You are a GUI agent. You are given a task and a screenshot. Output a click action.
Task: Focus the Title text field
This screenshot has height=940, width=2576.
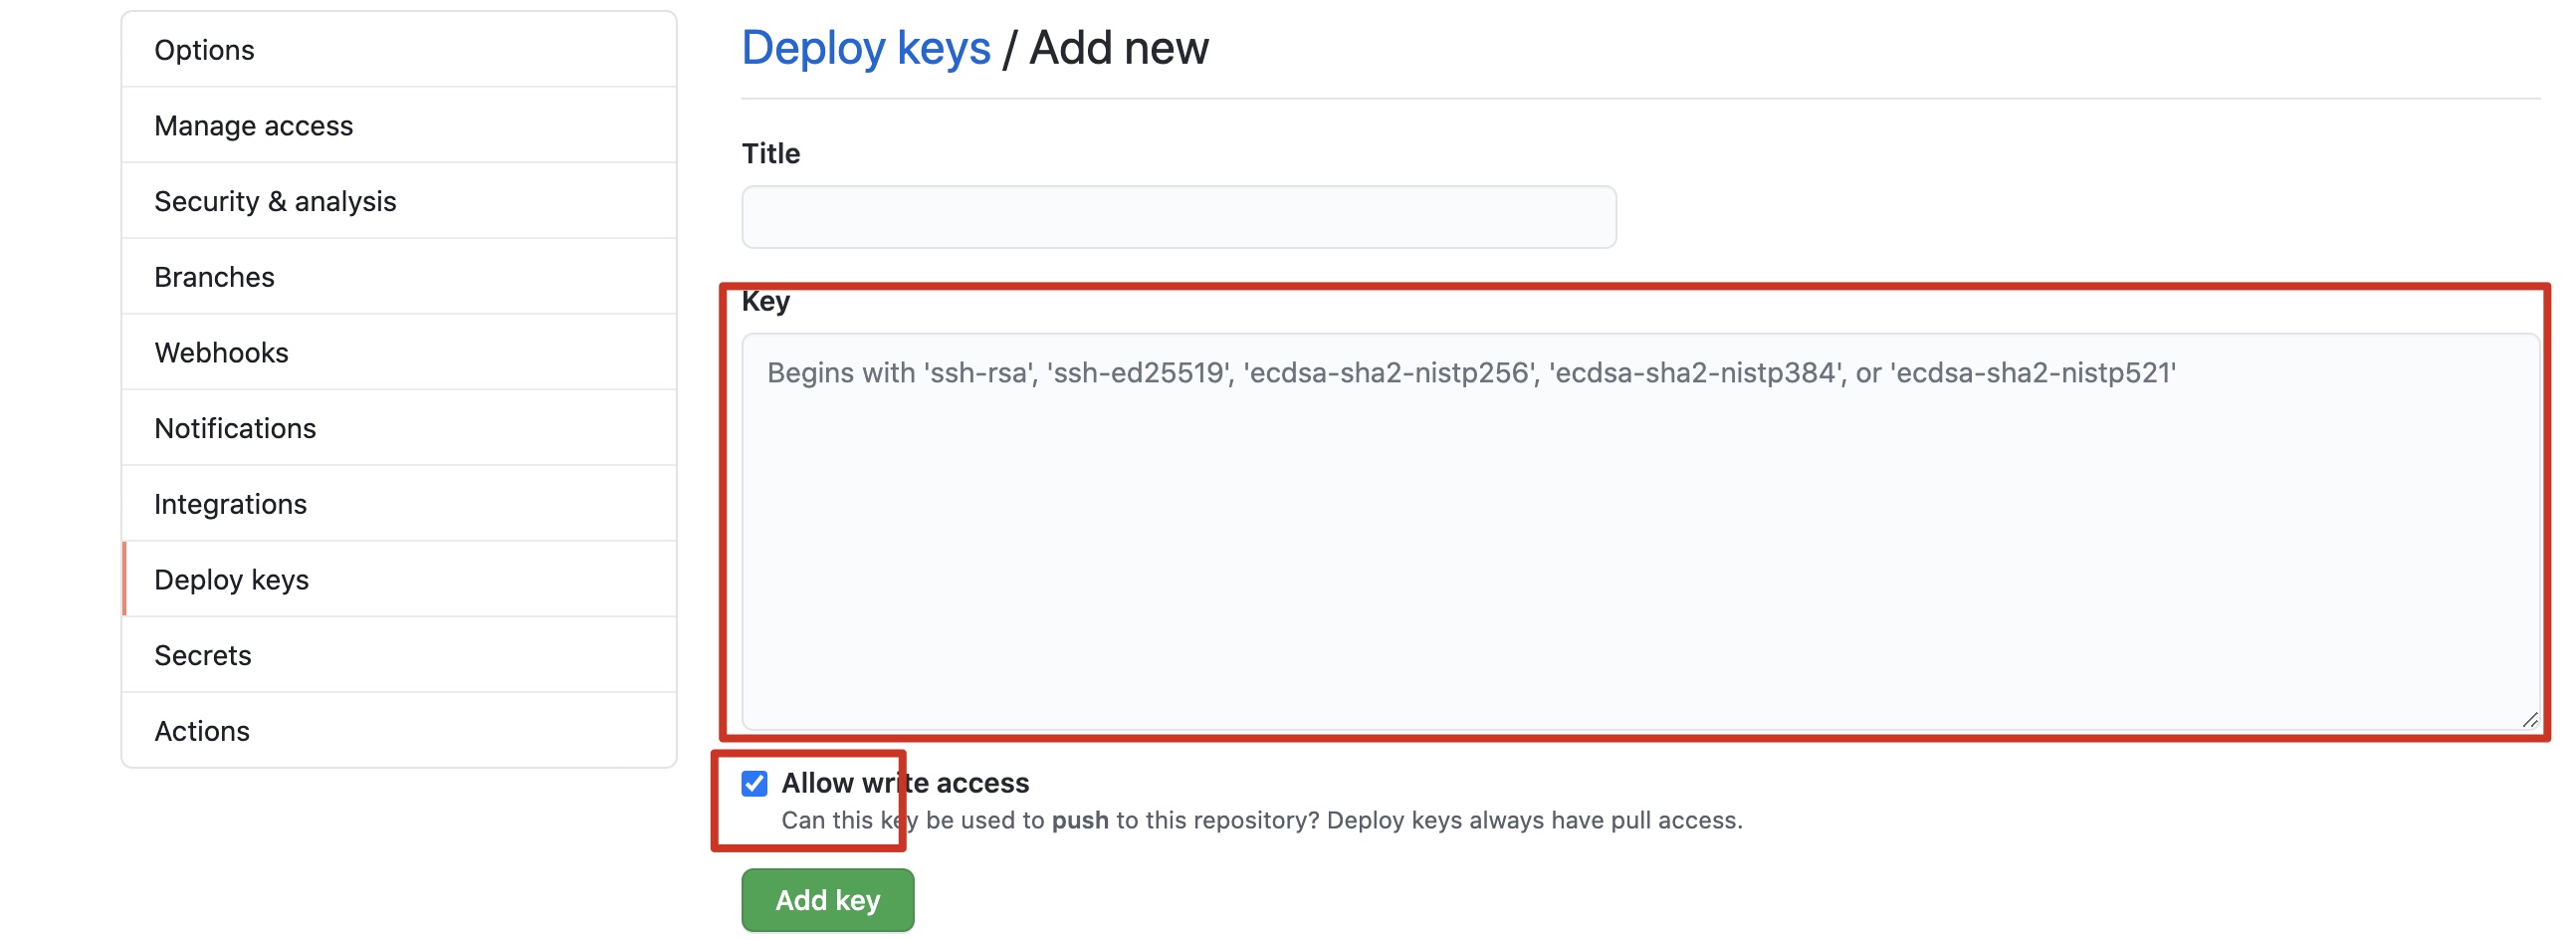click(x=1178, y=217)
